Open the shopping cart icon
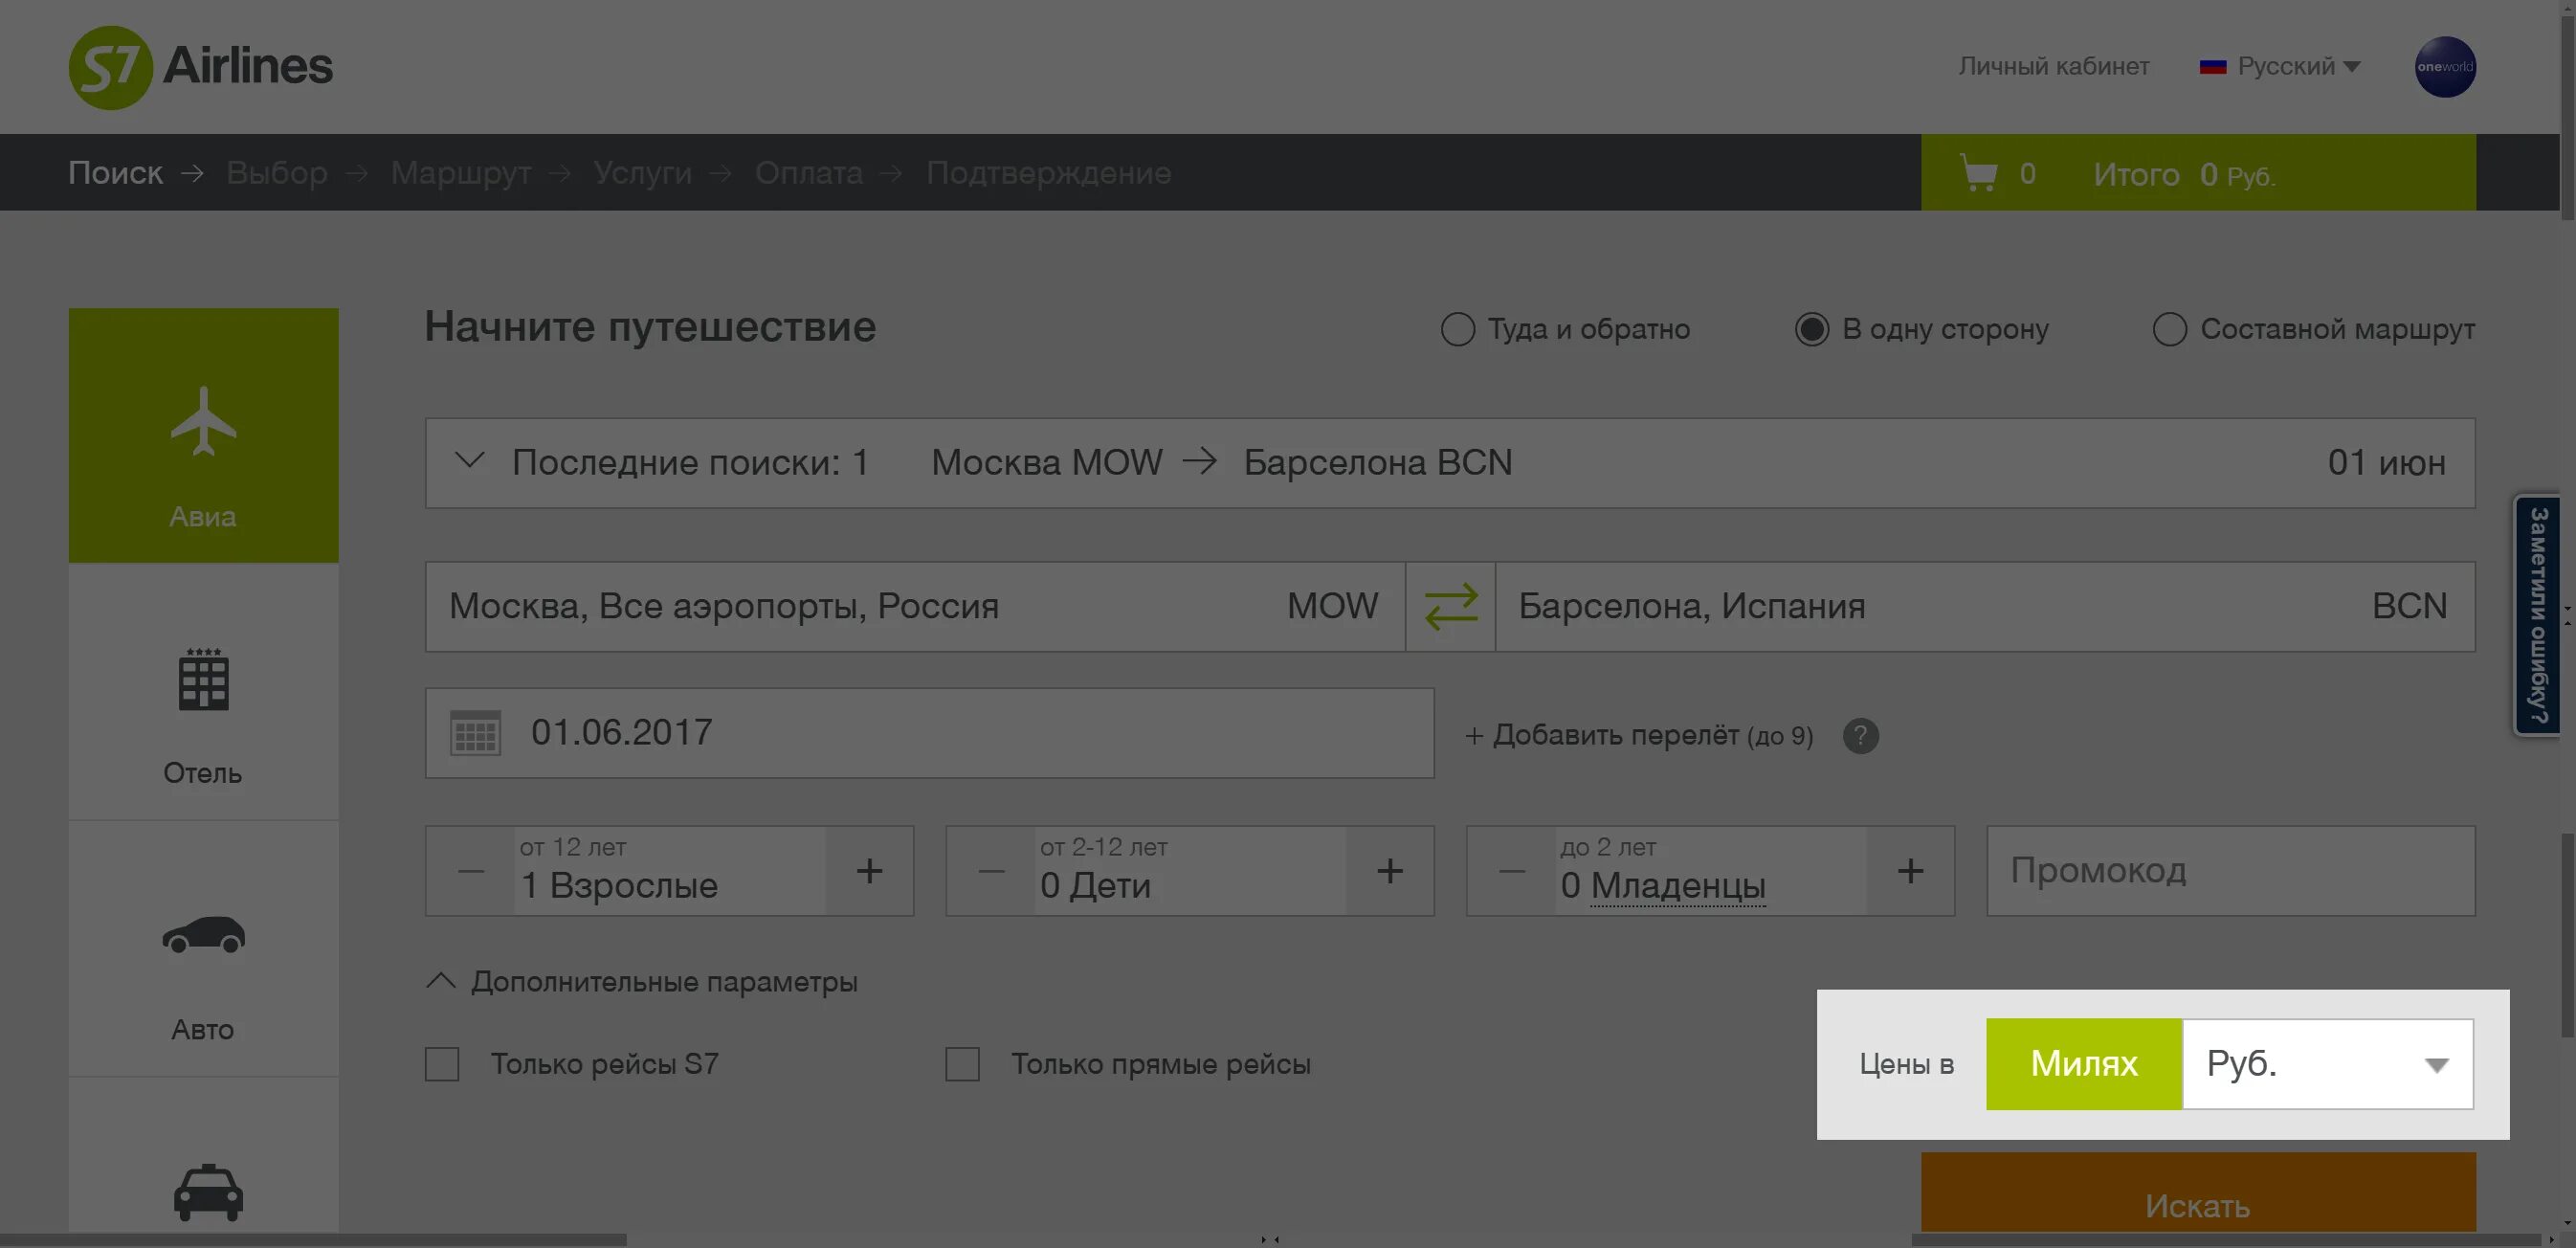The image size is (2576, 1248). coord(1978,173)
